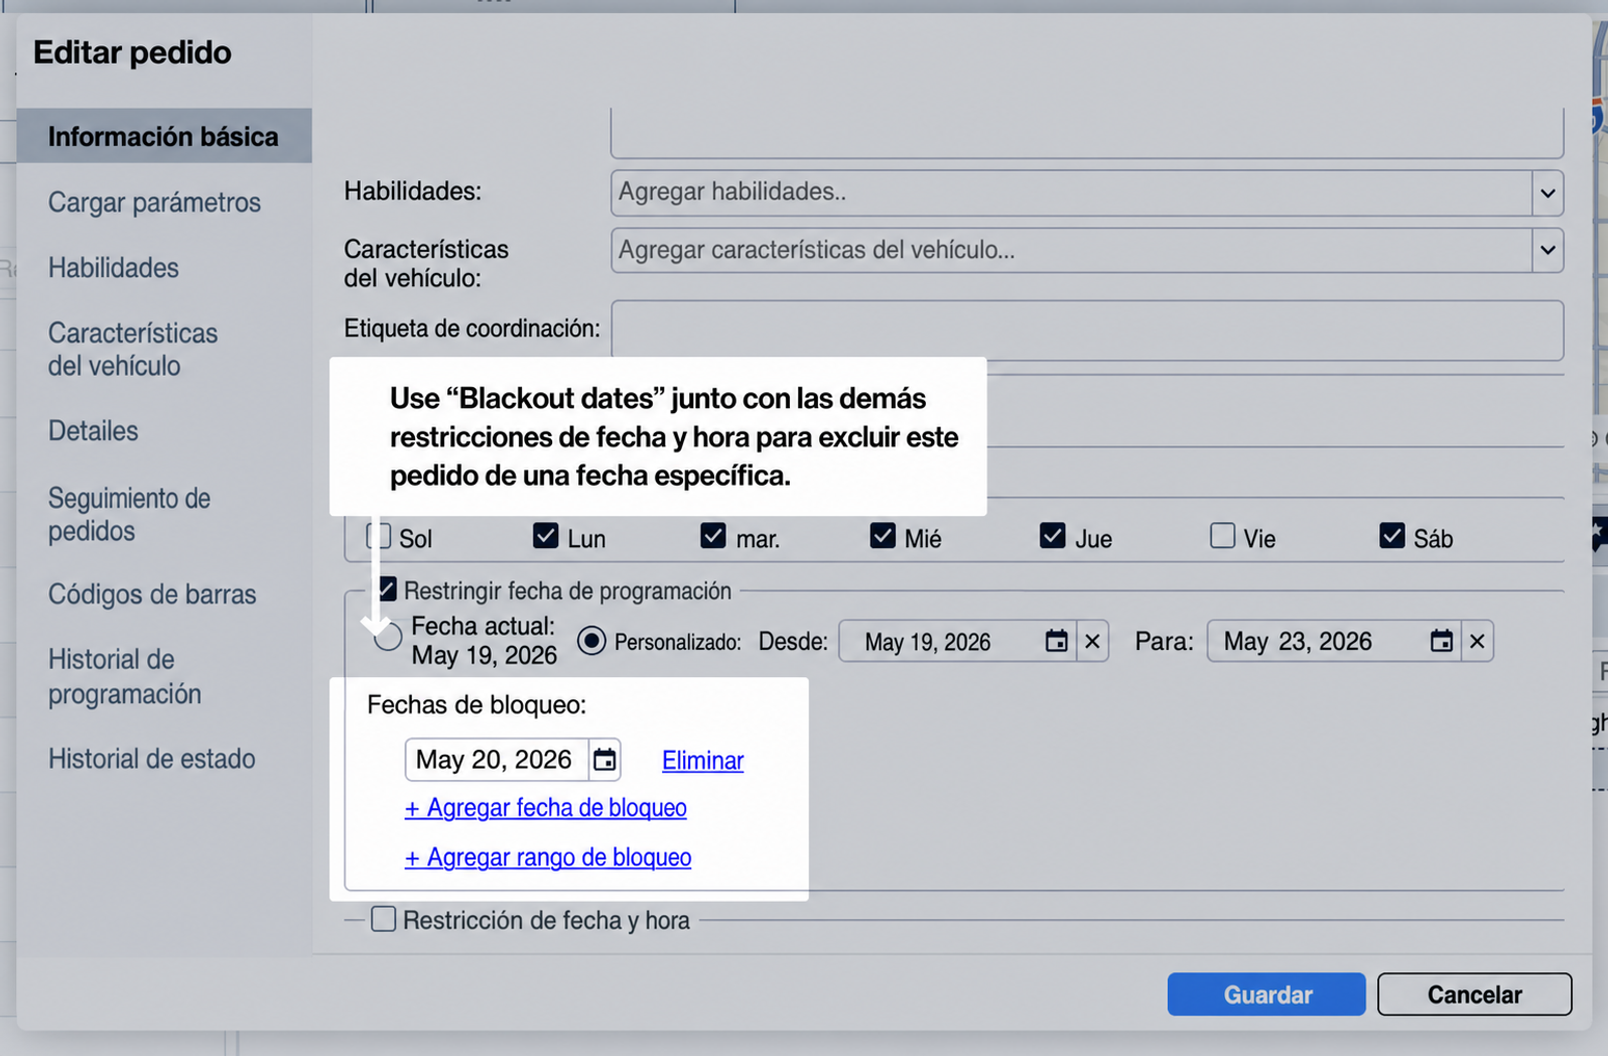Open calendar picker for Para date
This screenshot has width=1608, height=1056.
(1441, 641)
